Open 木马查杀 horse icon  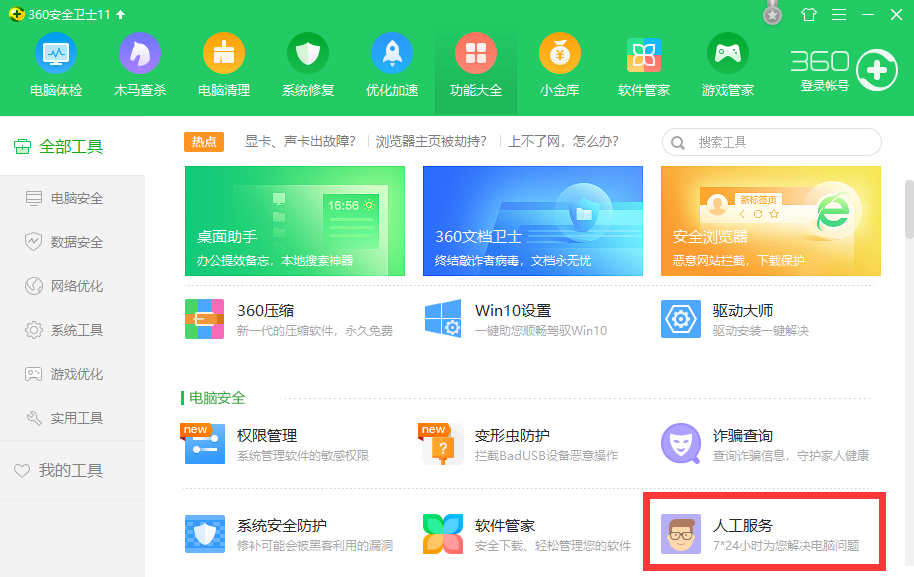[x=140, y=54]
